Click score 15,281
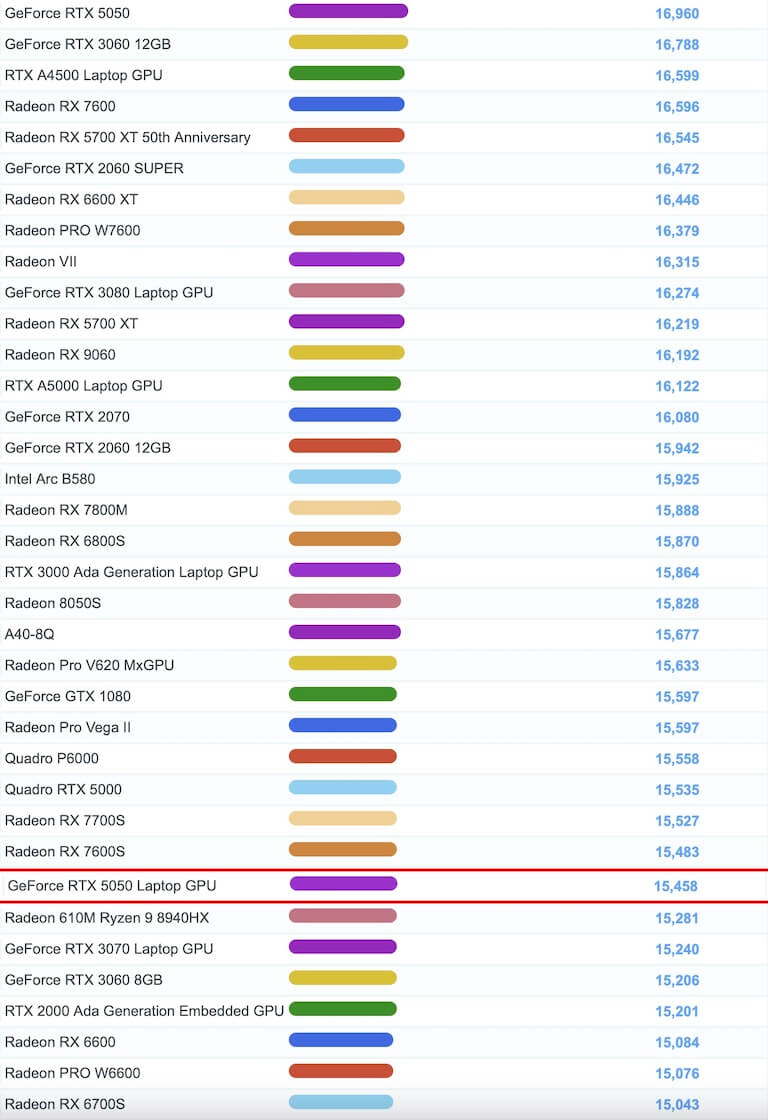Viewport: 768px width, 1120px height. (677, 919)
